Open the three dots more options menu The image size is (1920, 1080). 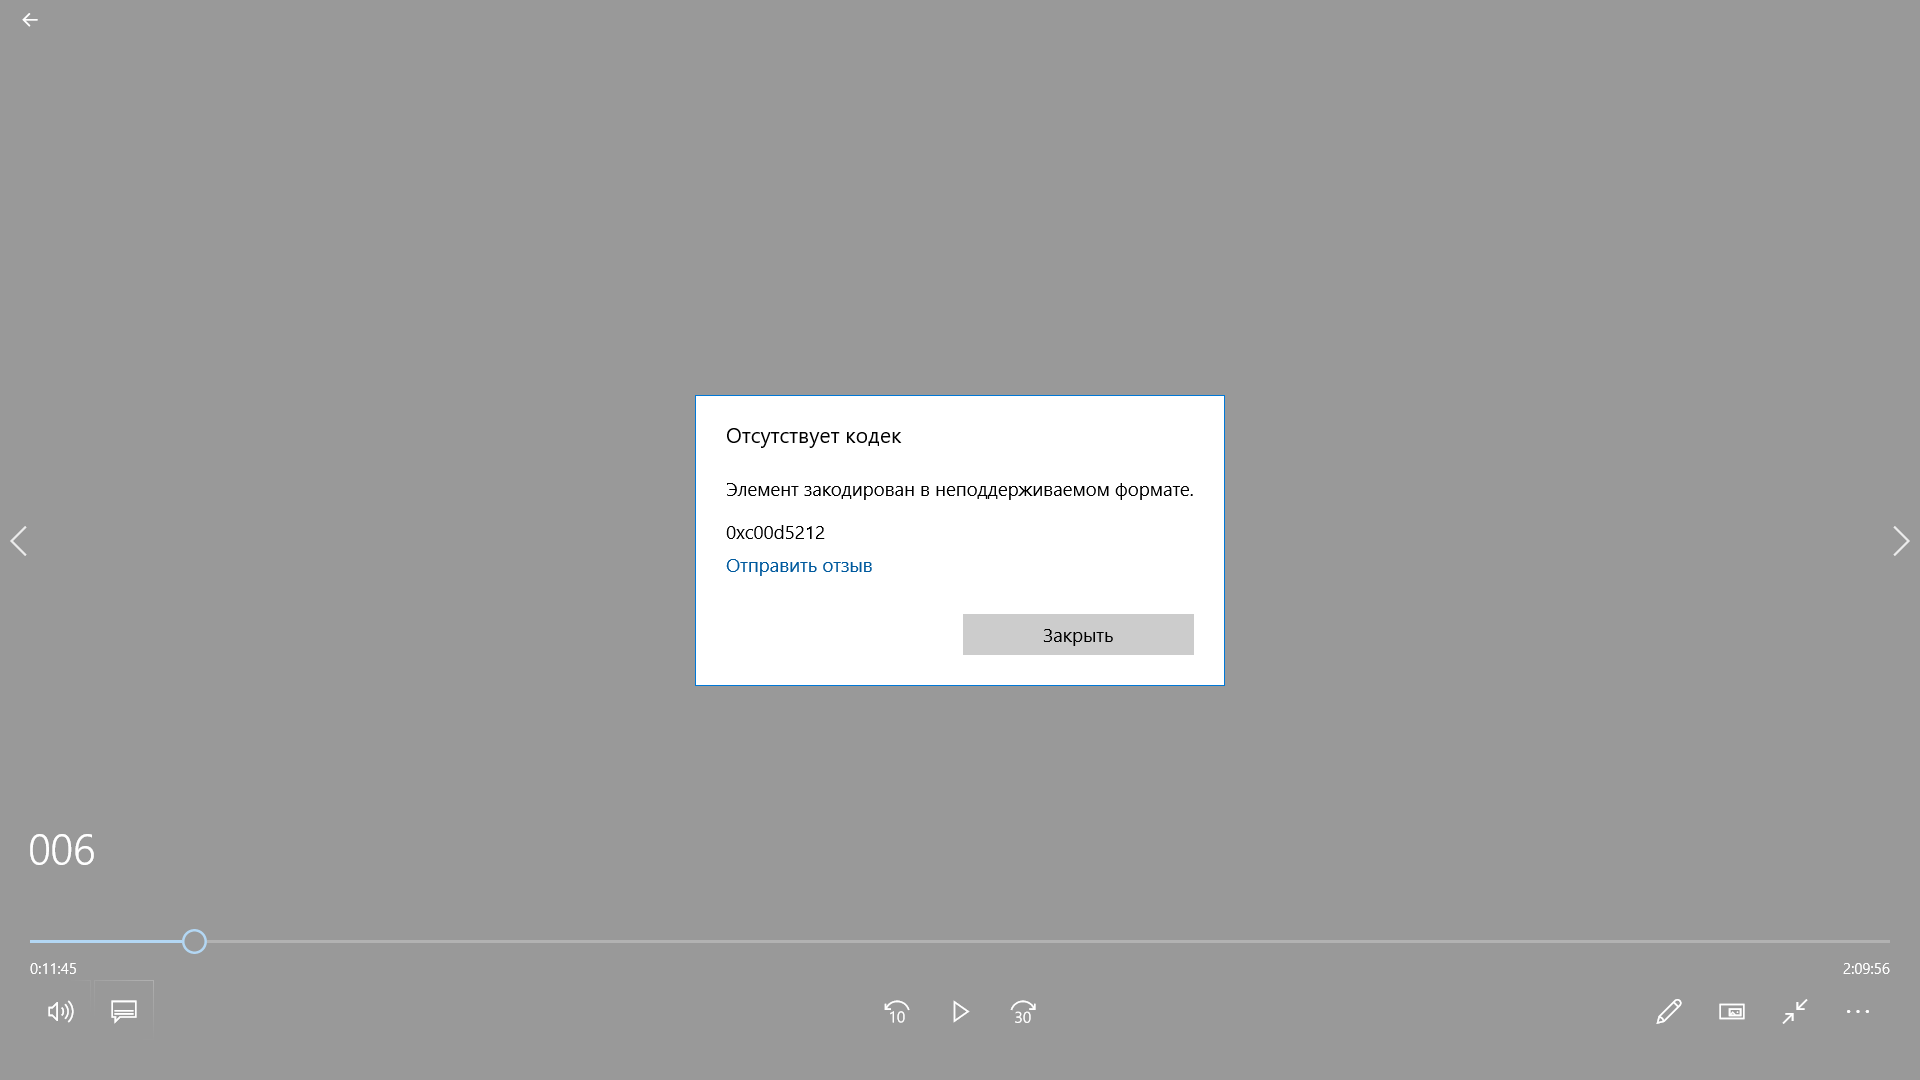1858,1012
